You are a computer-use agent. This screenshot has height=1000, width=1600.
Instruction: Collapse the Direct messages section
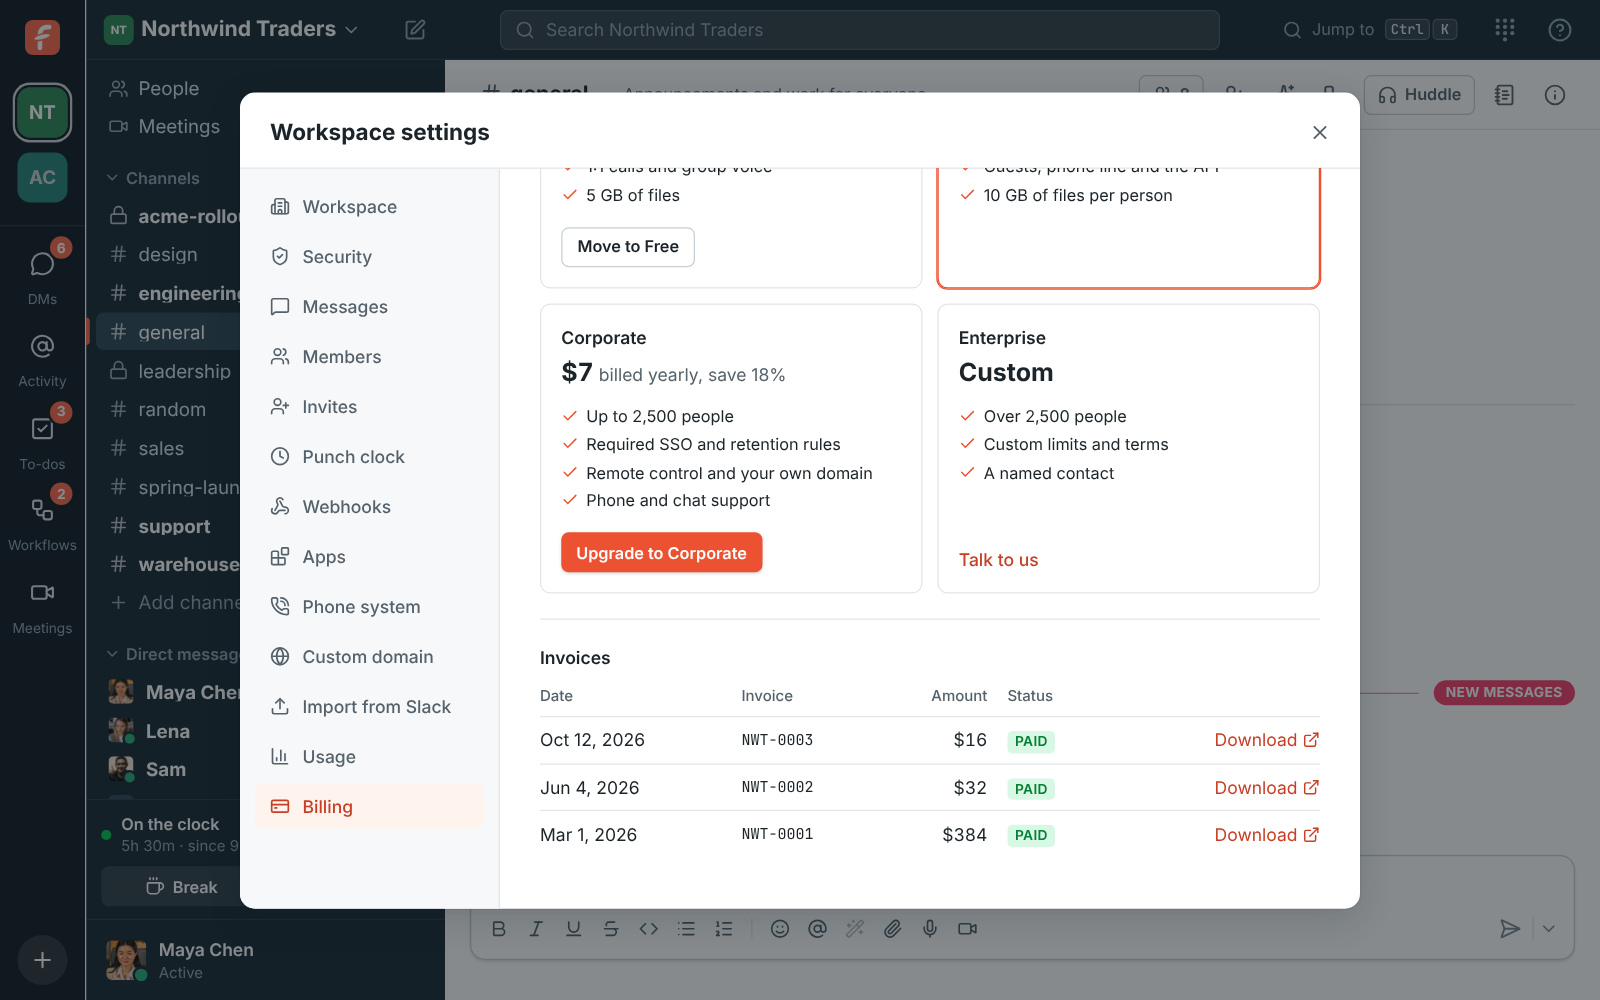point(173,654)
